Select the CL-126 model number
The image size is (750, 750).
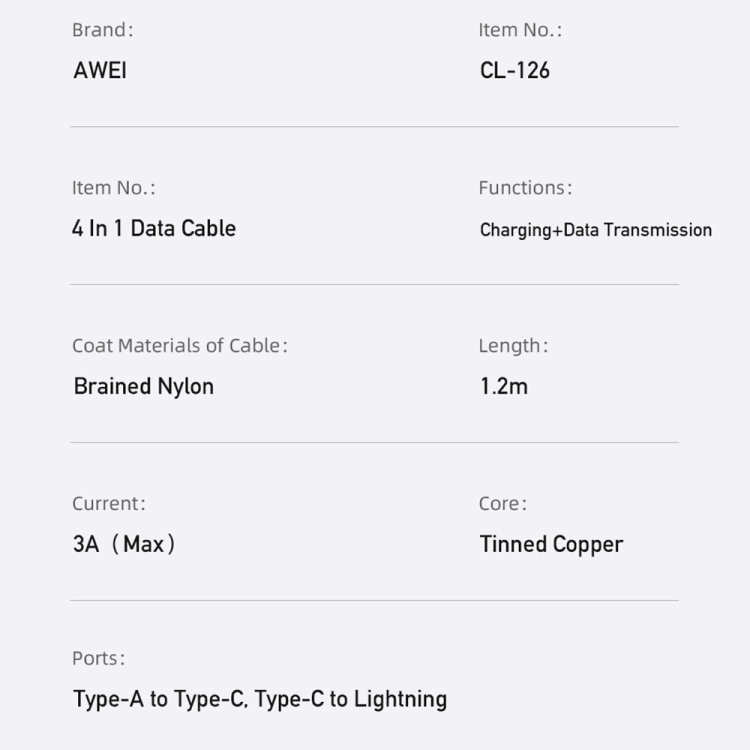[x=515, y=71]
